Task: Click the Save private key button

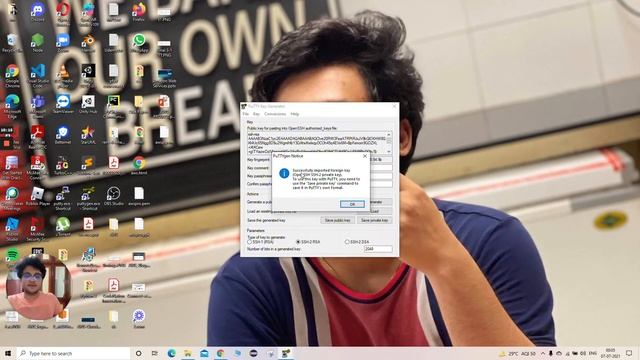Action: point(375,220)
